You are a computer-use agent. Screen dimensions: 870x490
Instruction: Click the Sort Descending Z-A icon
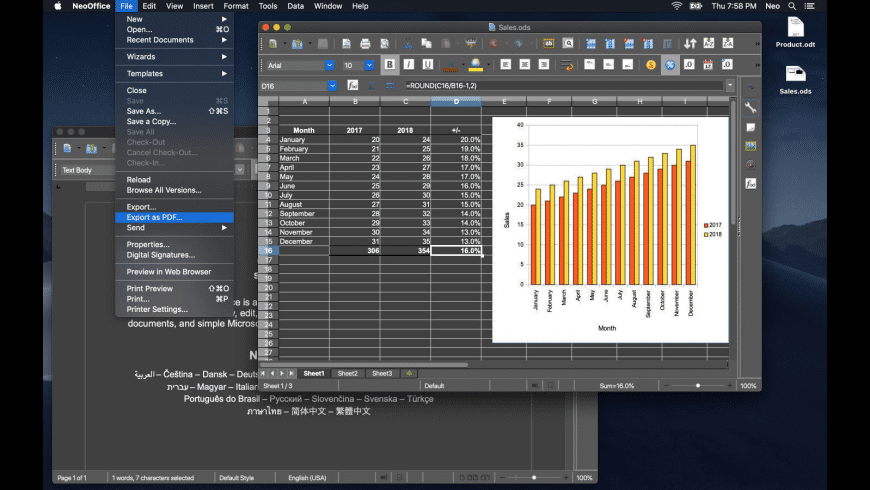(x=728, y=43)
